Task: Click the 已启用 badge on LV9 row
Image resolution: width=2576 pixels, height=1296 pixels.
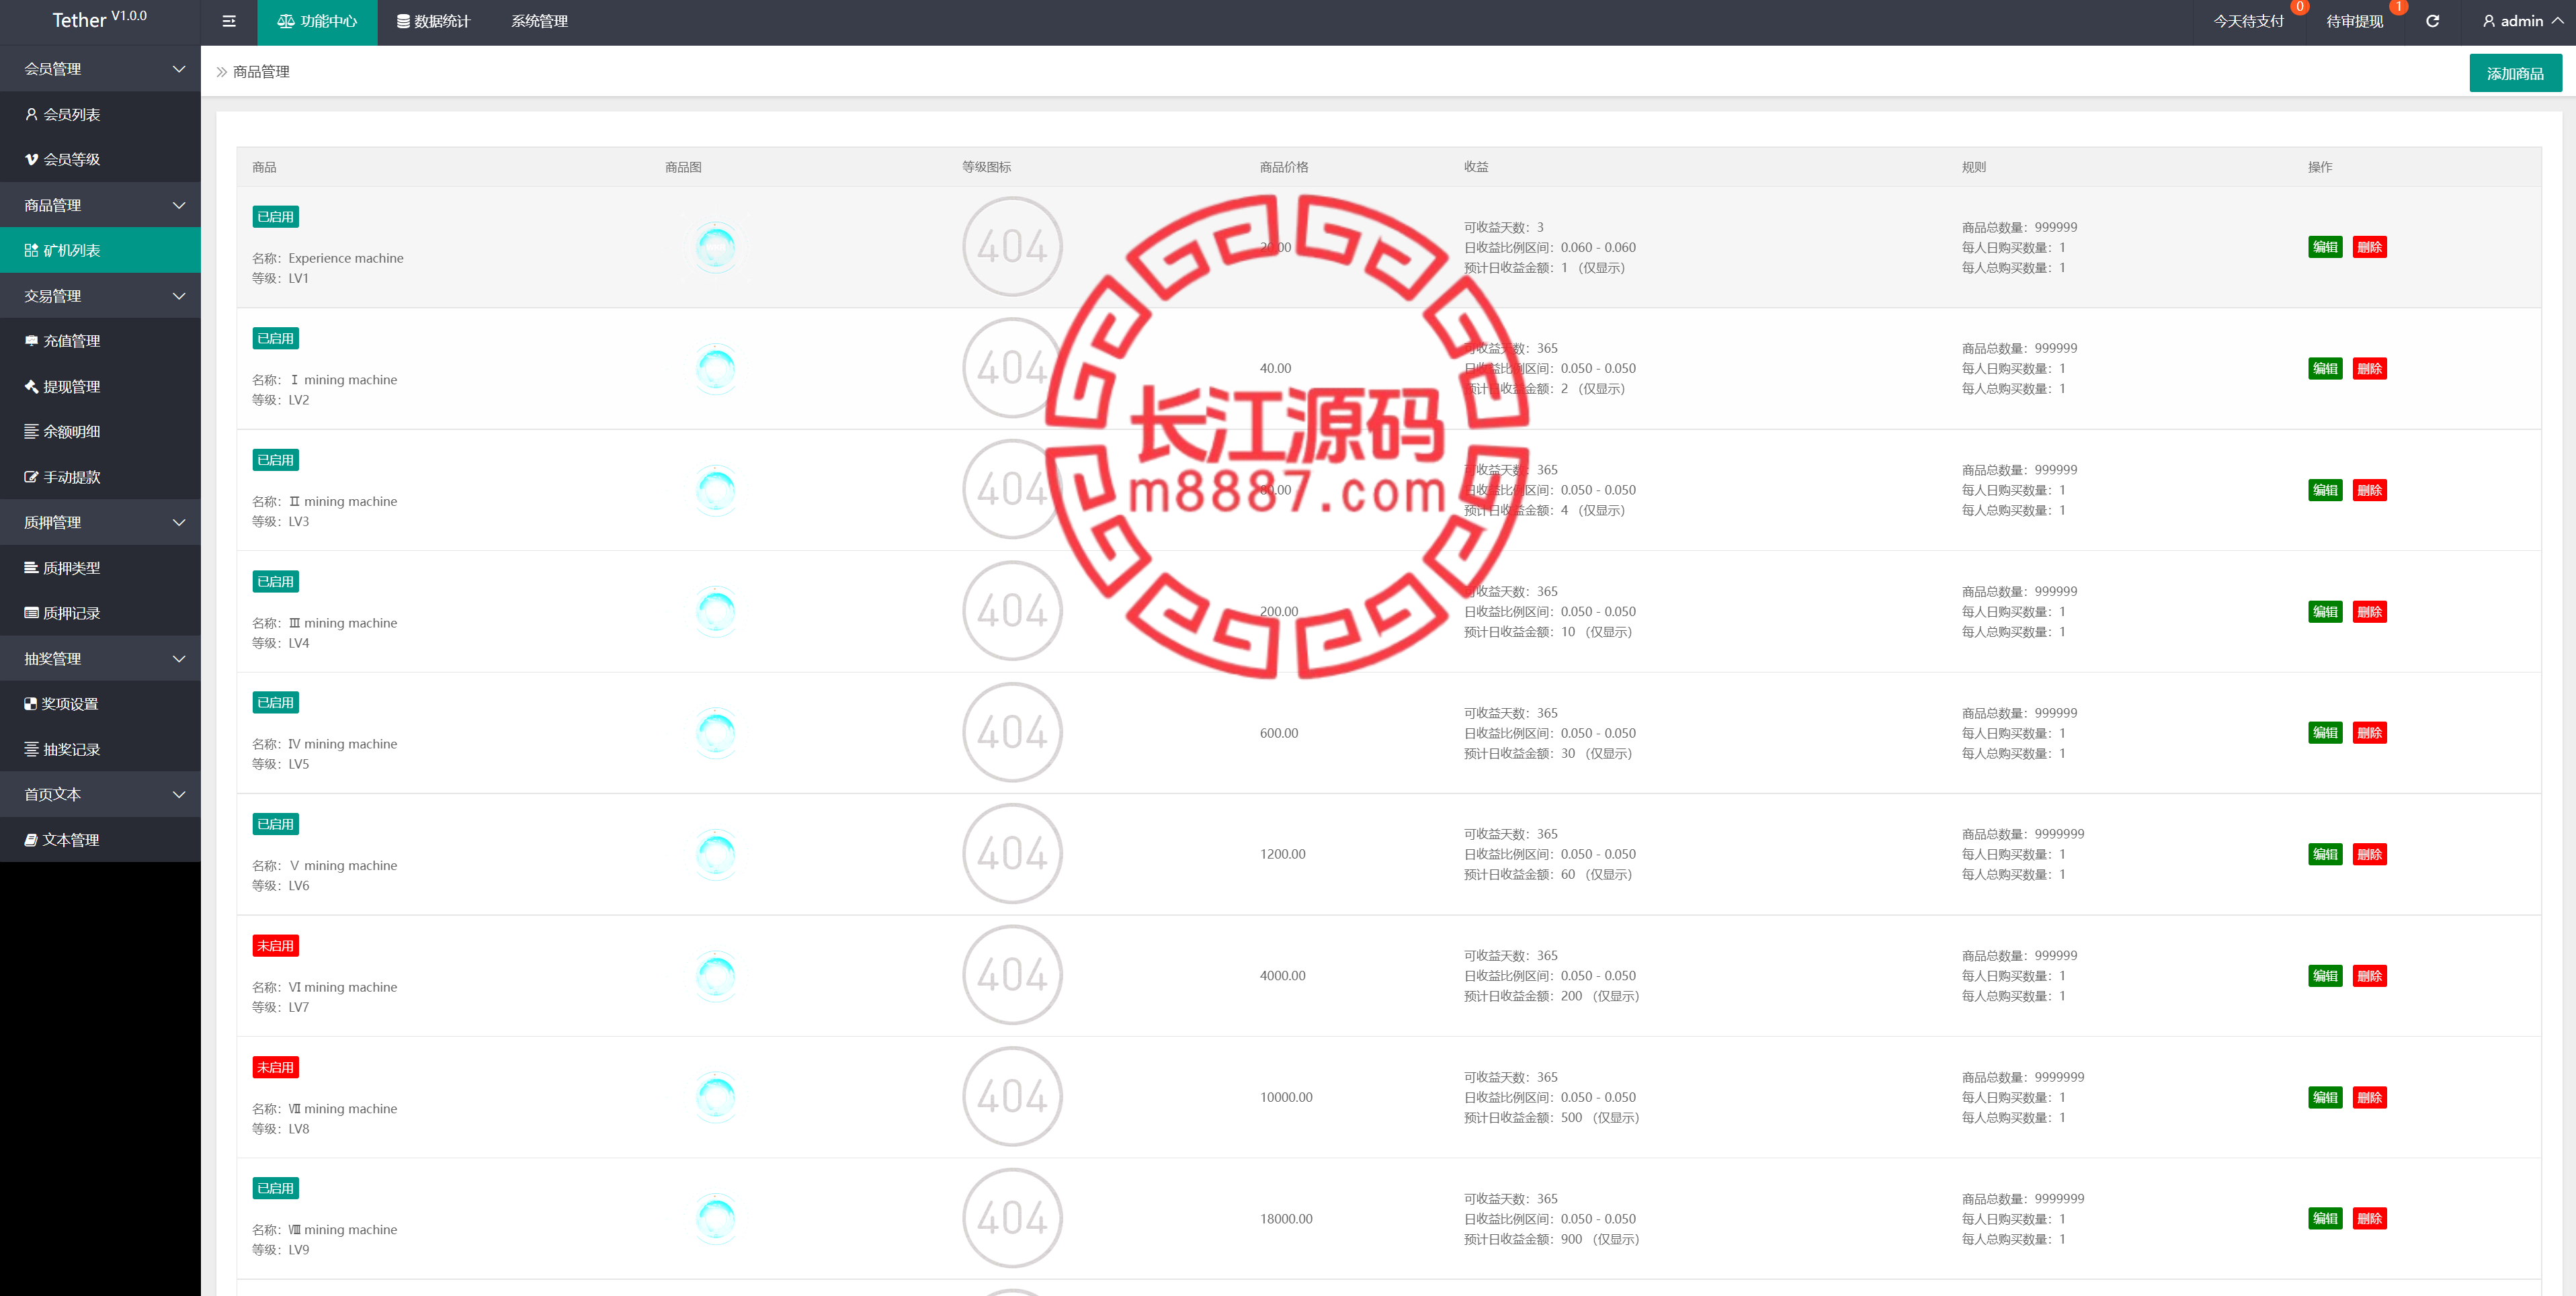Action: [275, 1188]
